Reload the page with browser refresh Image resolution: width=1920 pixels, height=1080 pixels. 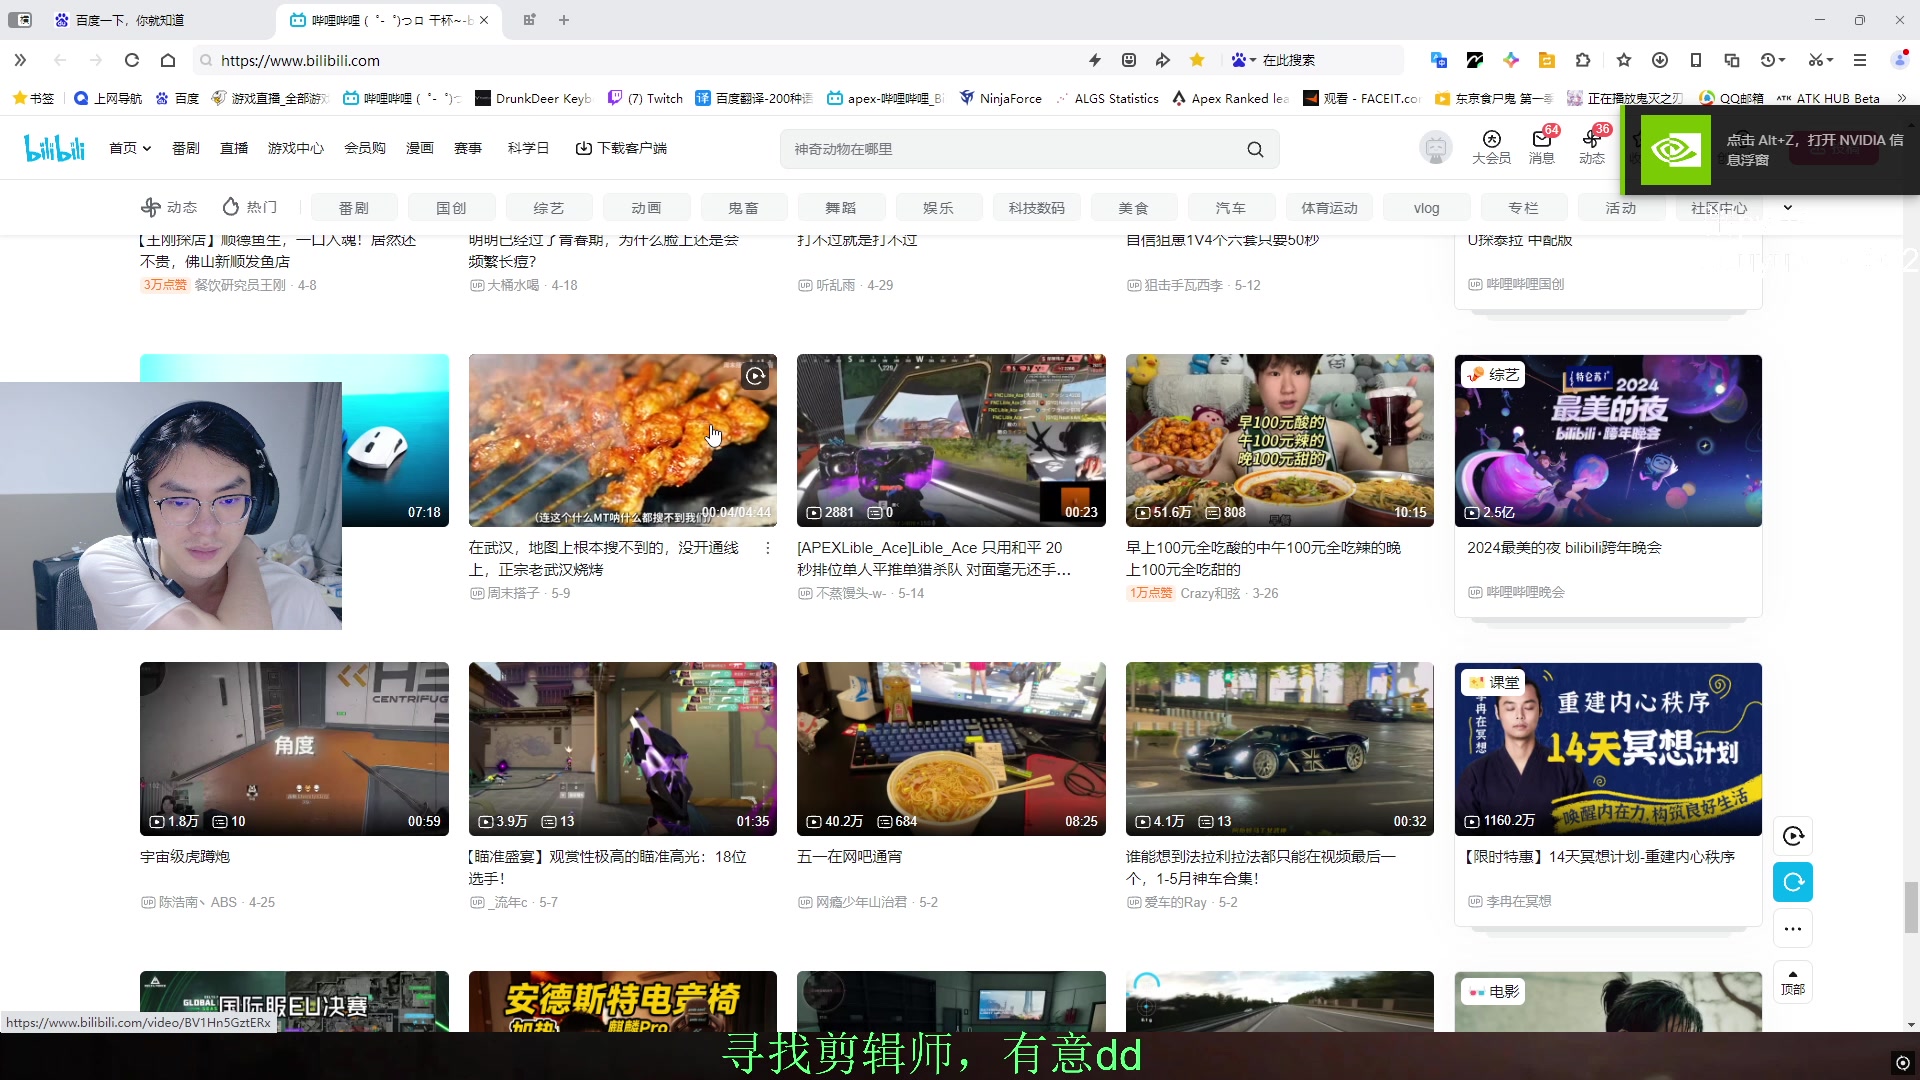coord(132,60)
